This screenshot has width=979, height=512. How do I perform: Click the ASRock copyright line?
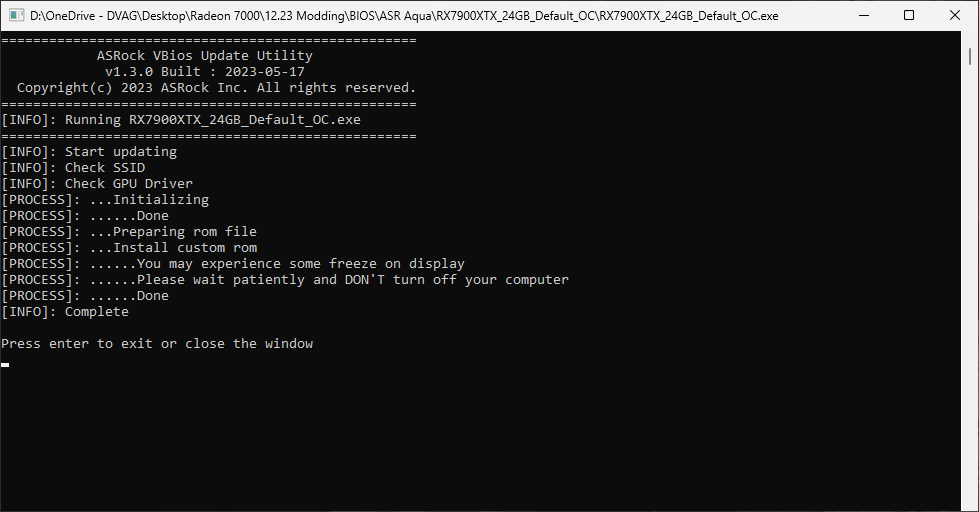[x=216, y=88]
